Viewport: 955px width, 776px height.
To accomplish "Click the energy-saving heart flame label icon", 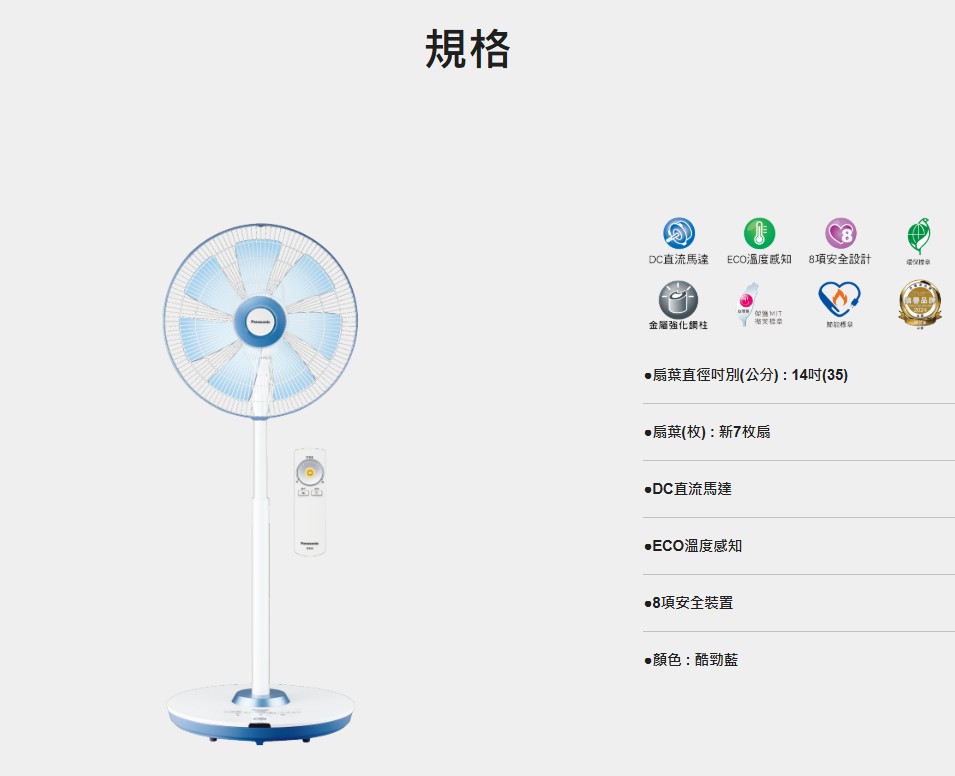I will (839, 300).
